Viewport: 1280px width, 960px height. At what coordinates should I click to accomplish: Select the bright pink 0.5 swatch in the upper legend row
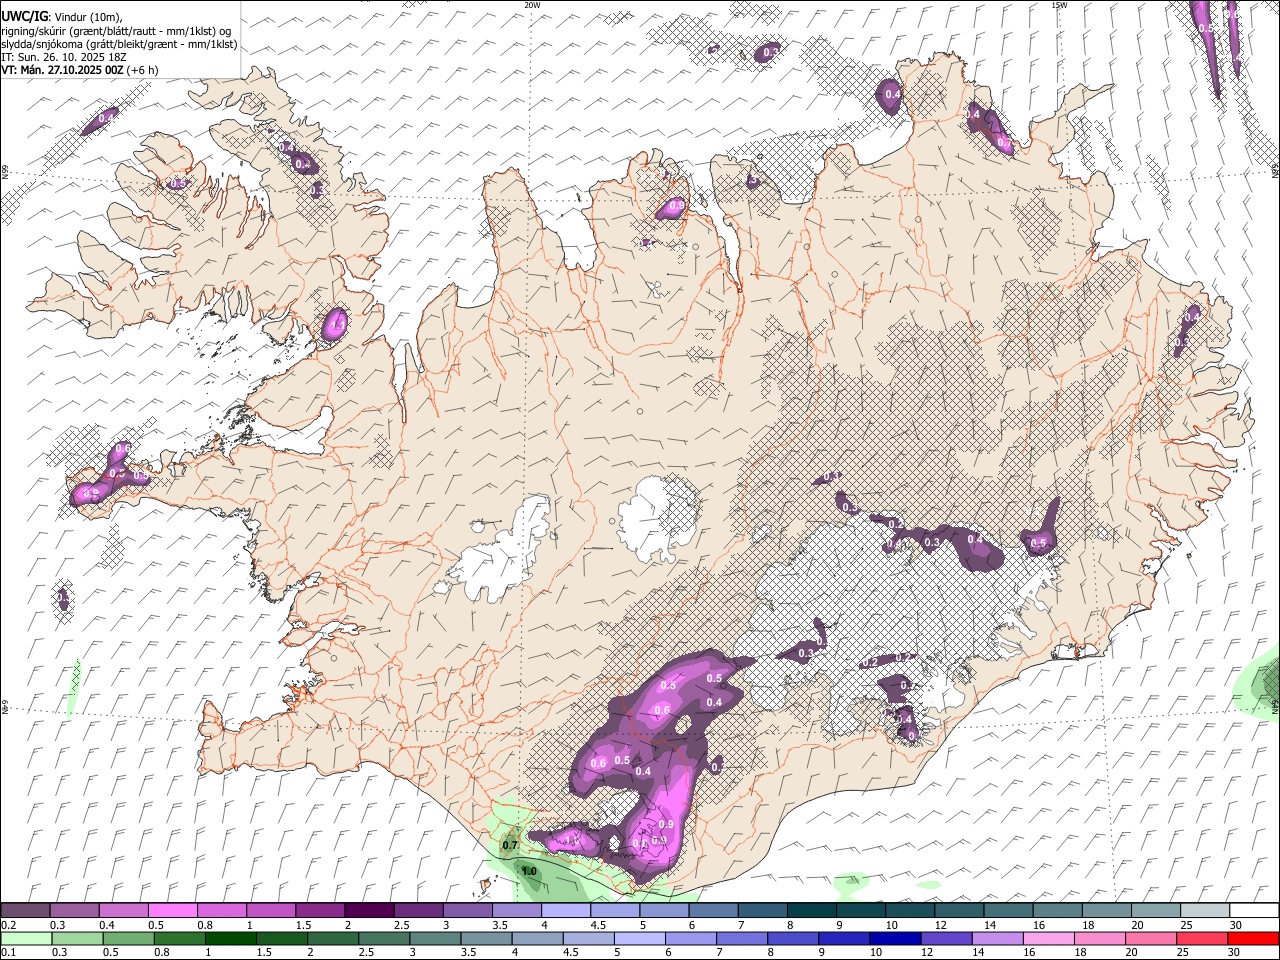click(x=173, y=911)
